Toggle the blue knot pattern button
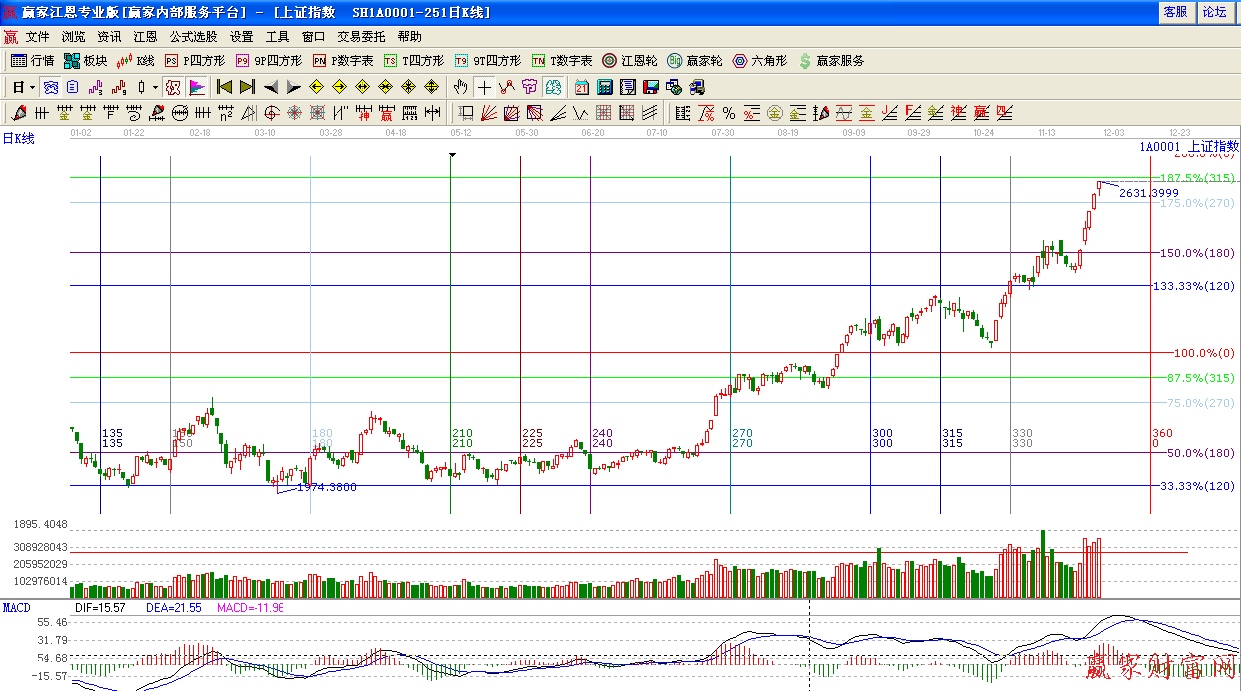1241x691 pixels. tap(50, 87)
